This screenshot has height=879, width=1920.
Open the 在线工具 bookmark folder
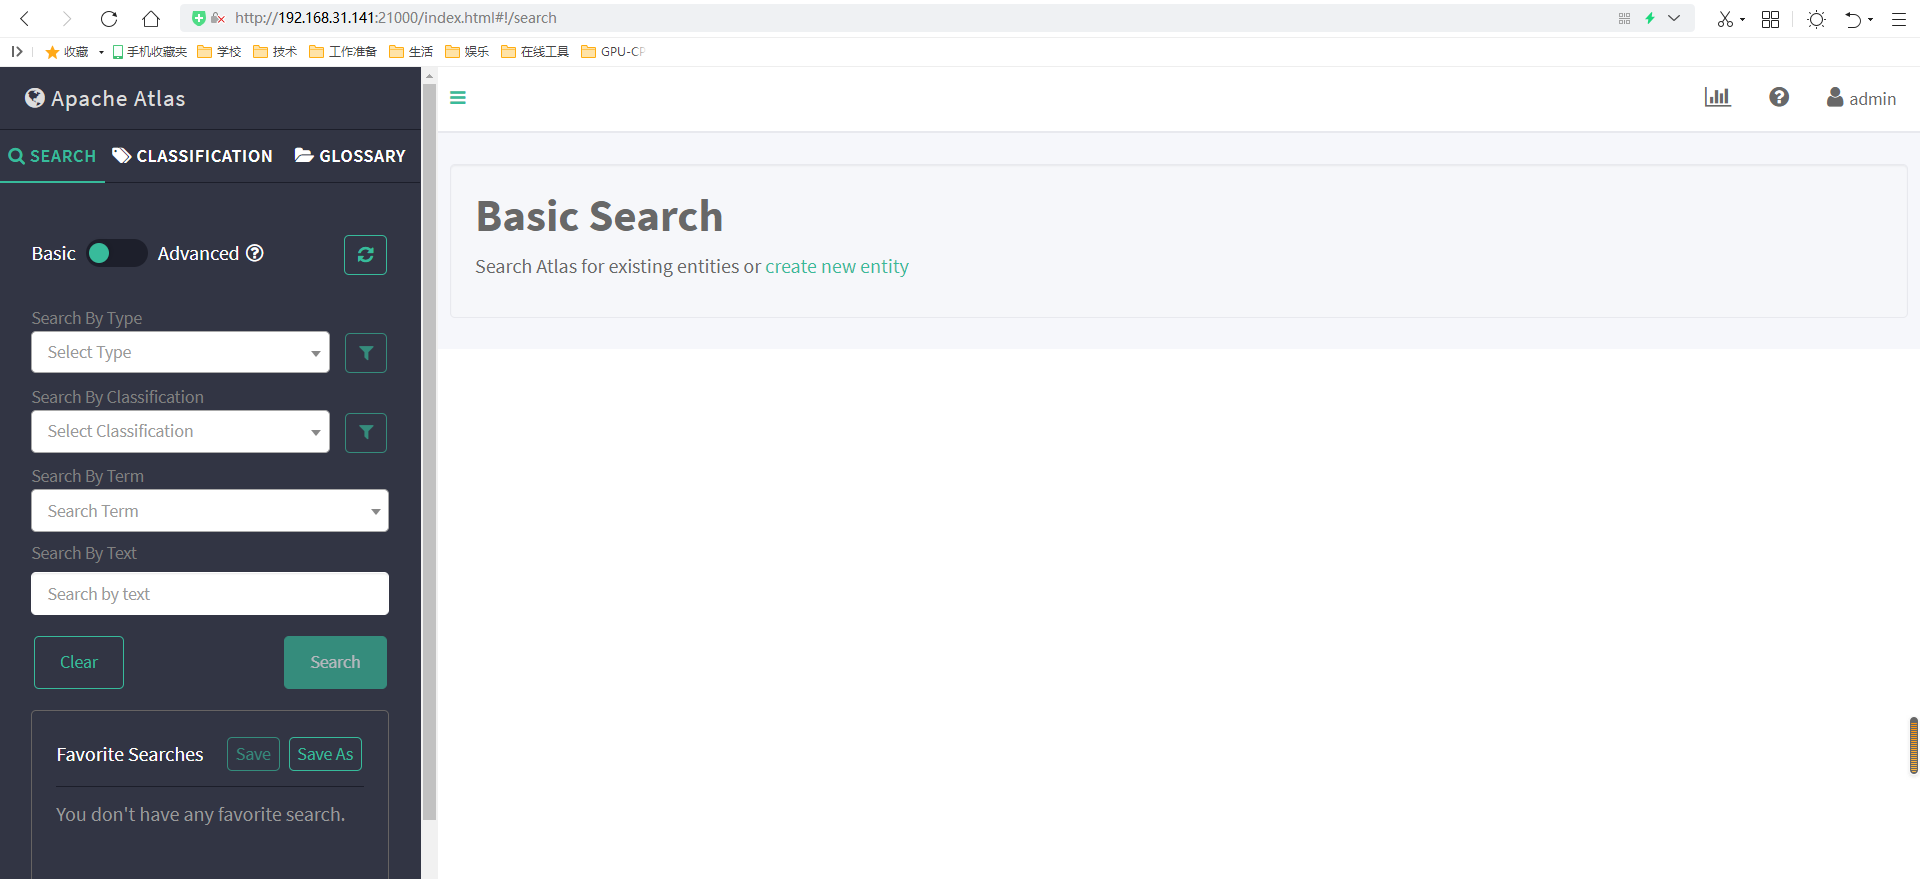point(535,52)
